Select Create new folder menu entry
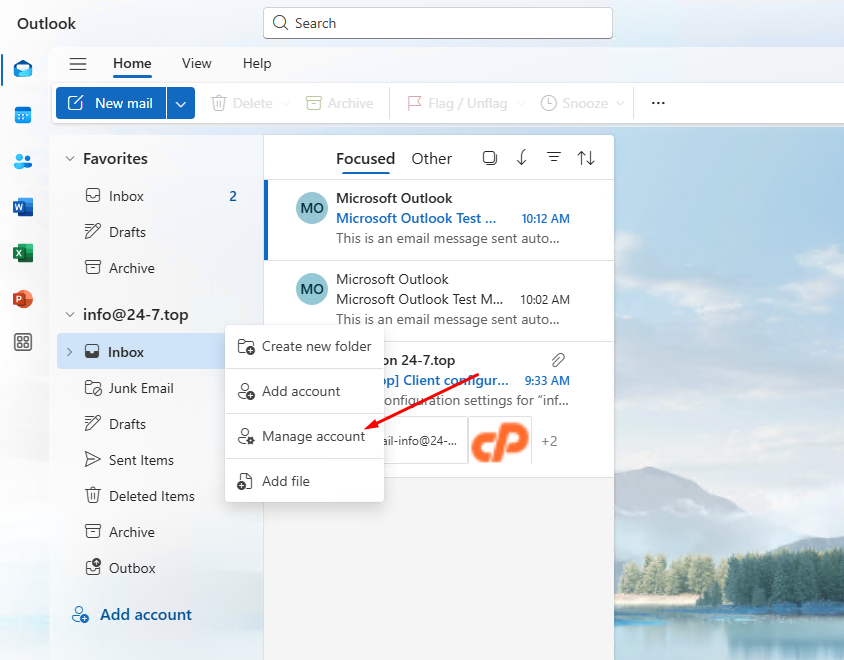Image resolution: width=844 pixels, height=660 pixels. click(x=316, y=346)
